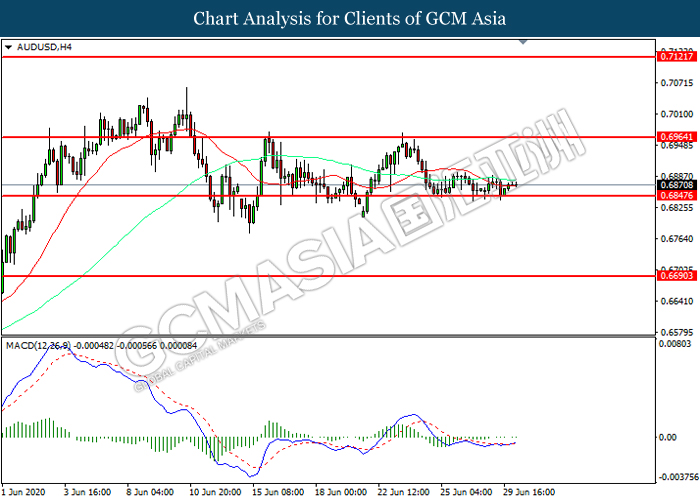Click the AUDUSD,H4 chart title

[x=44, y=47]
